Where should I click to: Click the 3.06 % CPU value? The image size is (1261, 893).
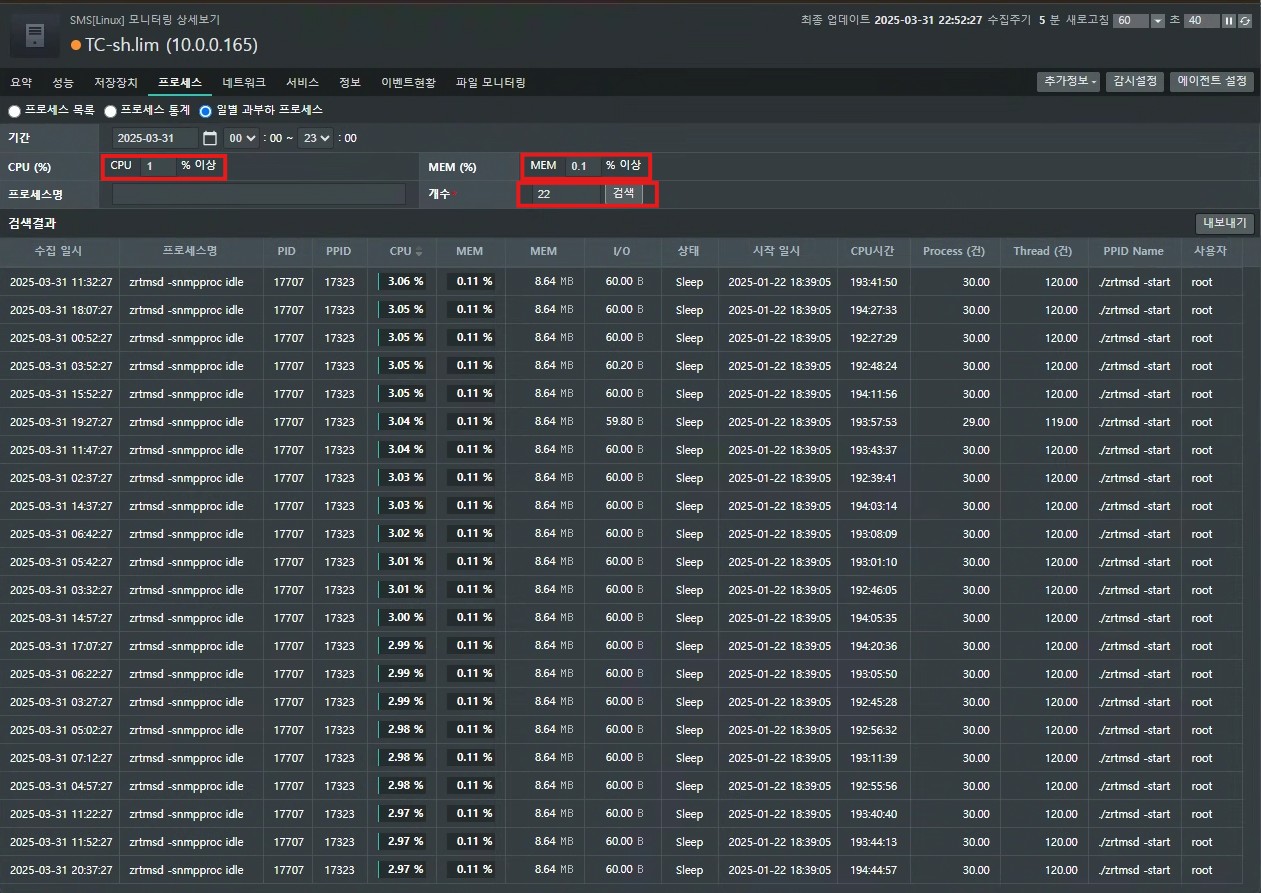tap(405, 282)
